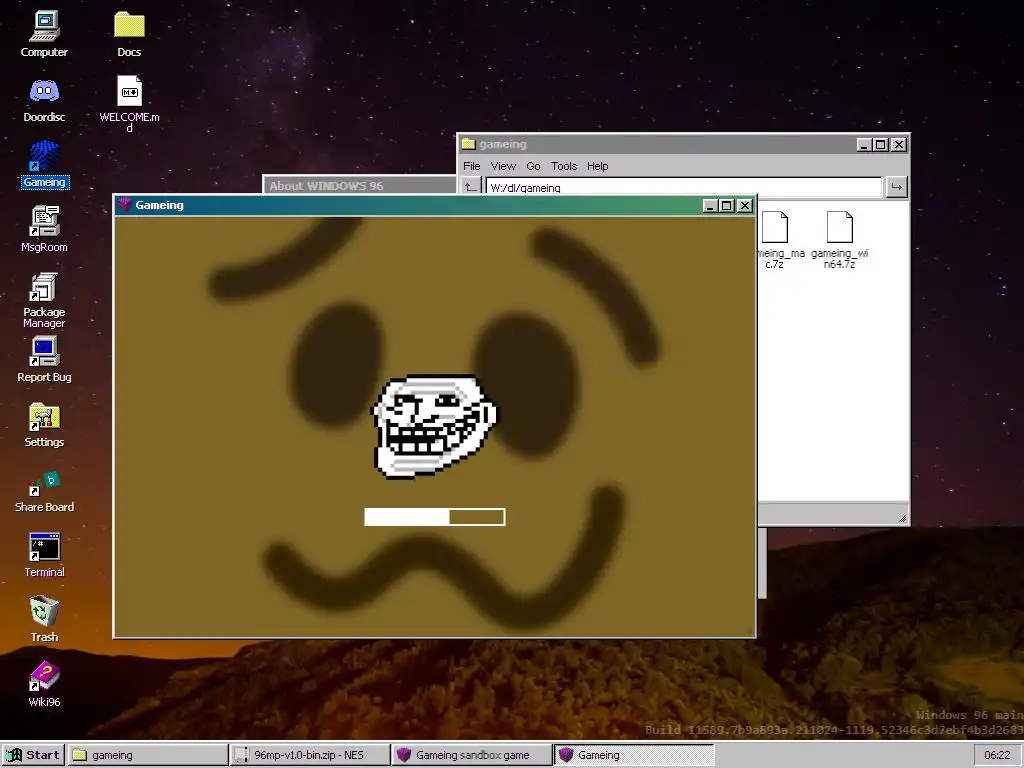Screen dimensions: 1024x768
Task: Select the active Gameing taskbar button
Action: click(x=634, y=755)
